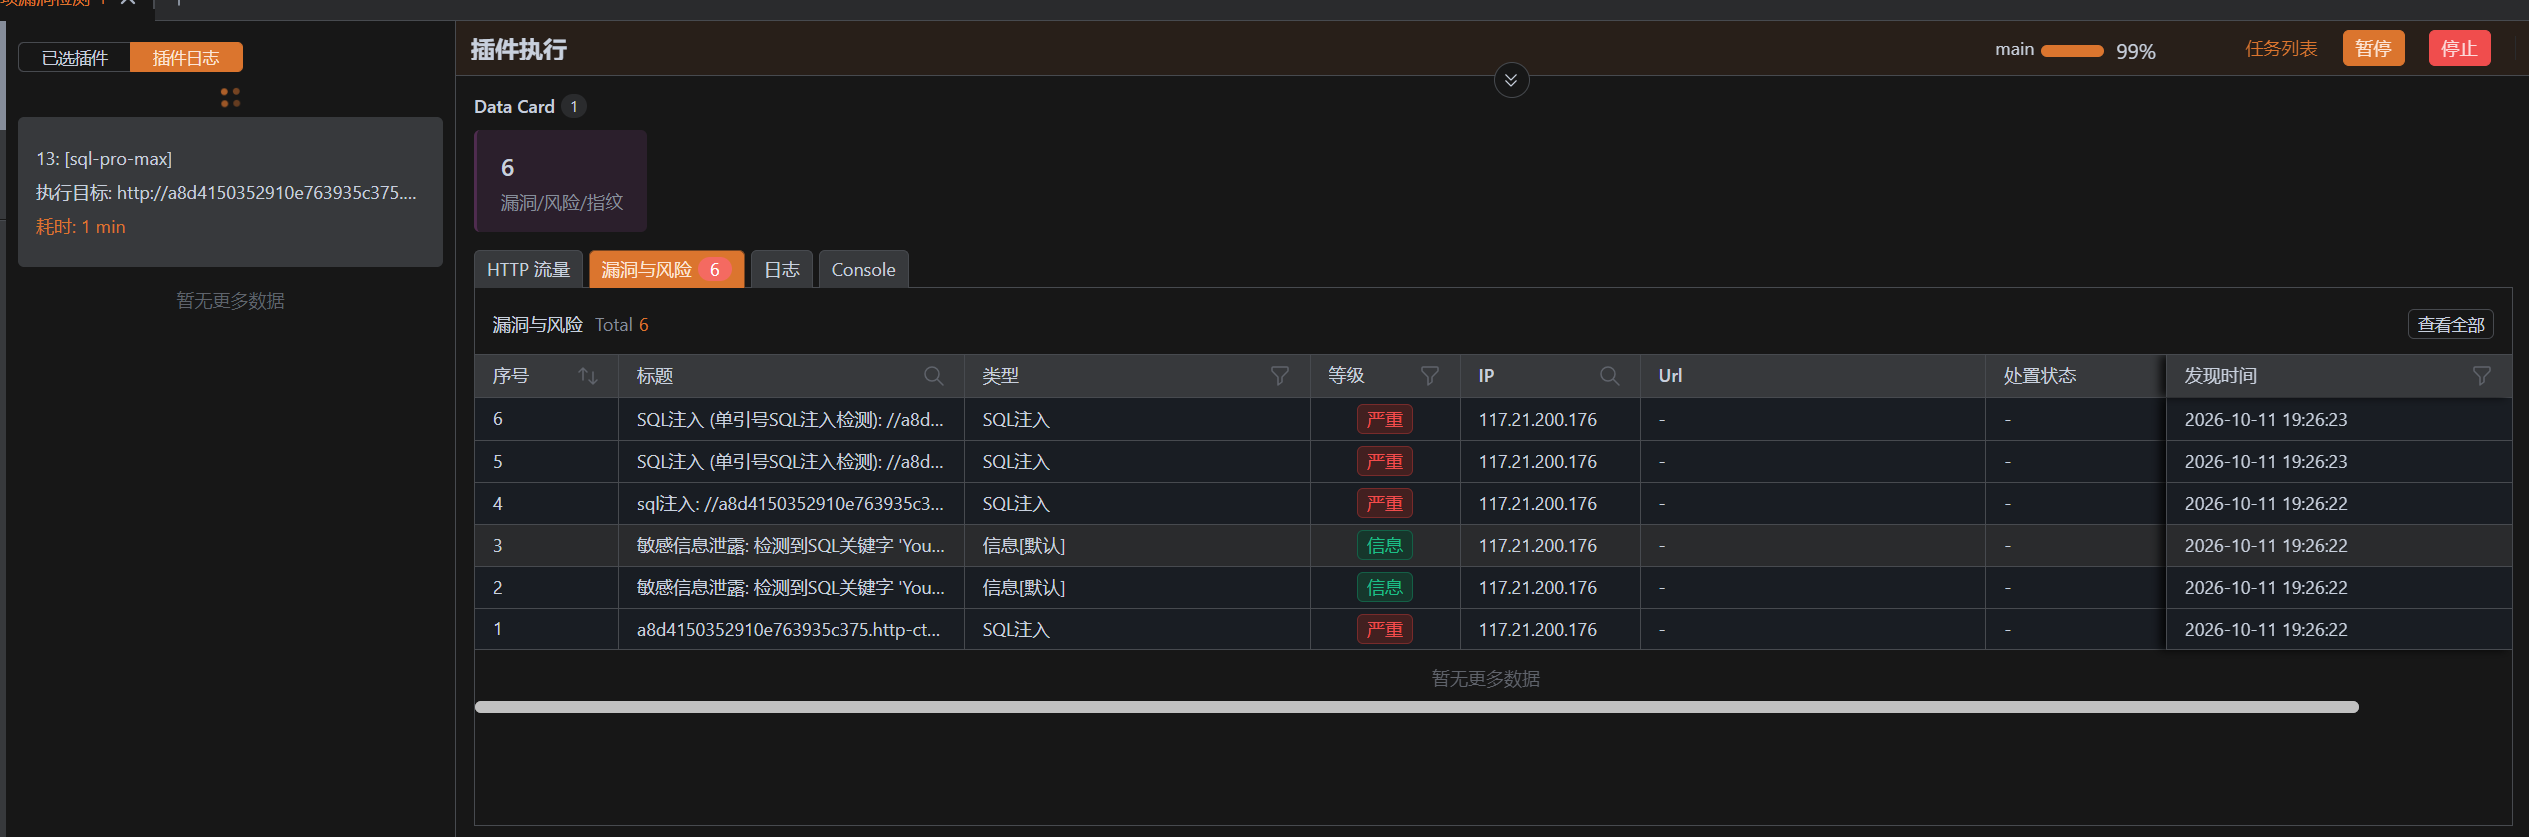Open filter for the 类型 column
This screenshot has width=2529, height=837.
[x=1279, y=376]
